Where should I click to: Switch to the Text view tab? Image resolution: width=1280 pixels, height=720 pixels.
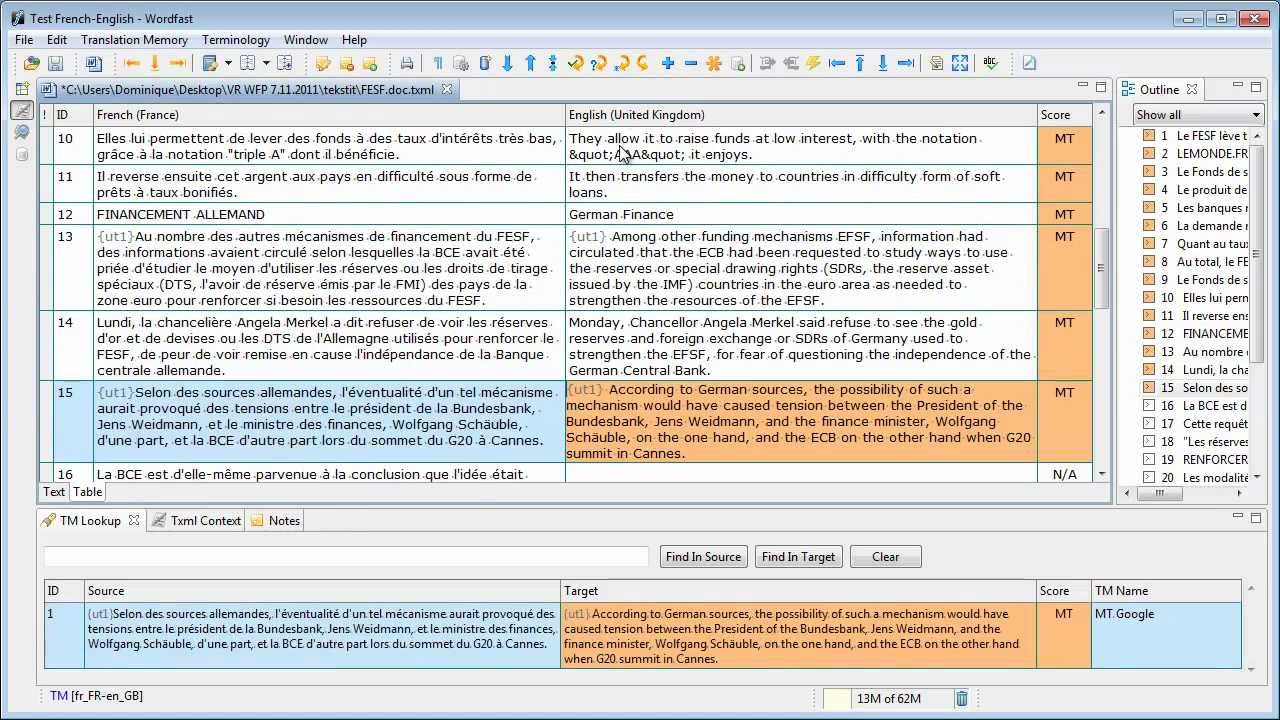(54, 492)
